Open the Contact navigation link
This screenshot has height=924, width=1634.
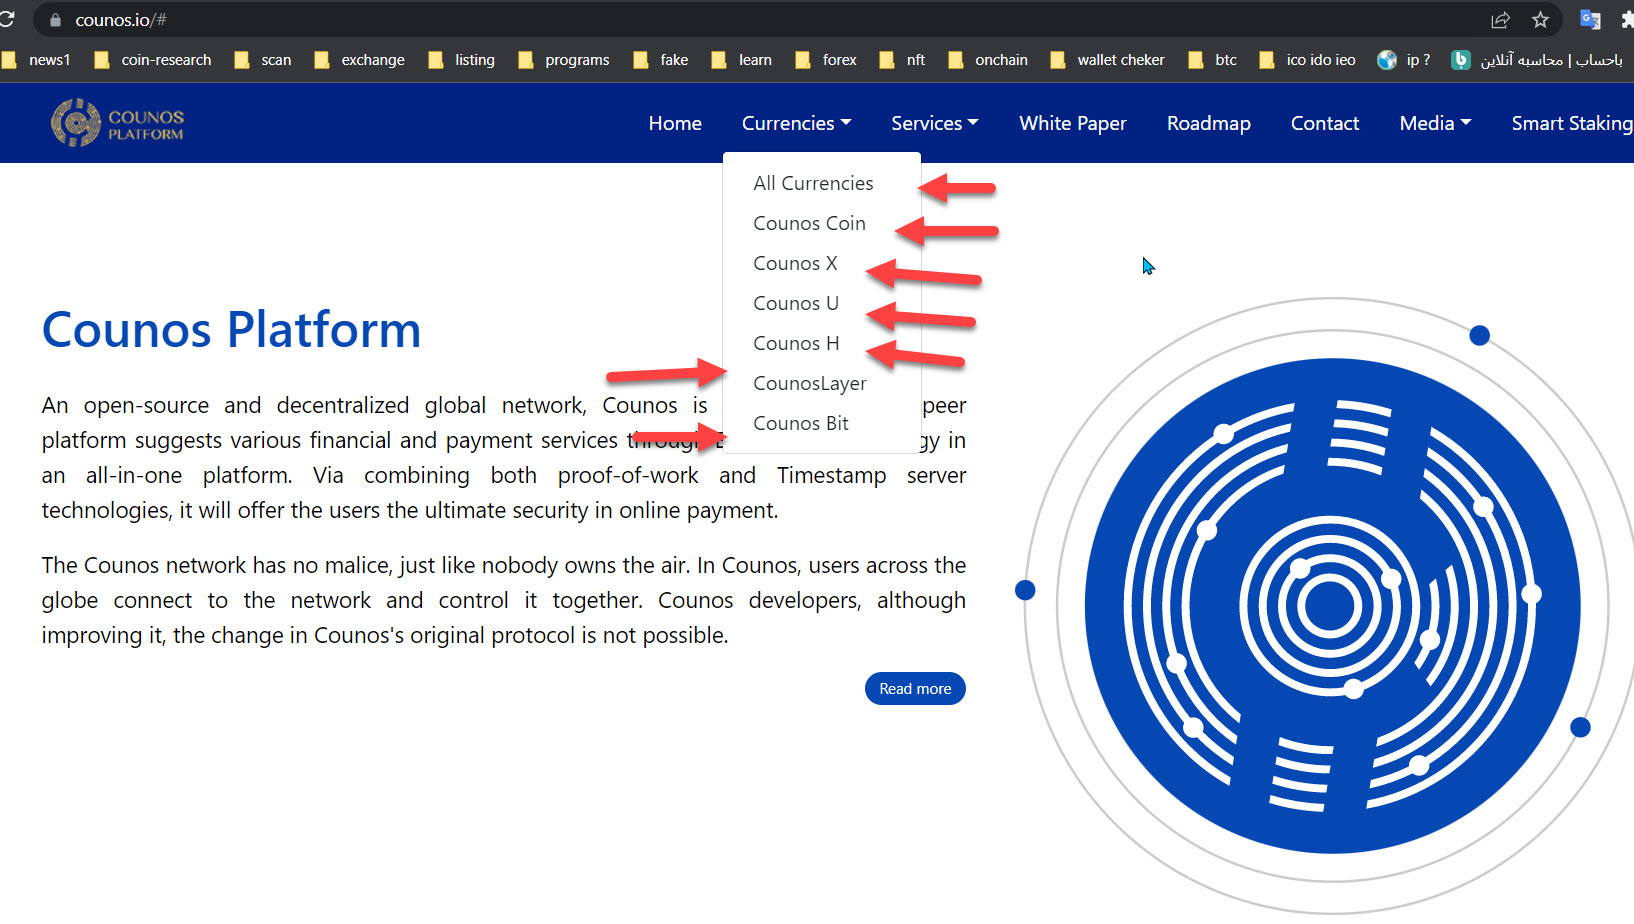pyautogui.click(x=1325, y=123)
